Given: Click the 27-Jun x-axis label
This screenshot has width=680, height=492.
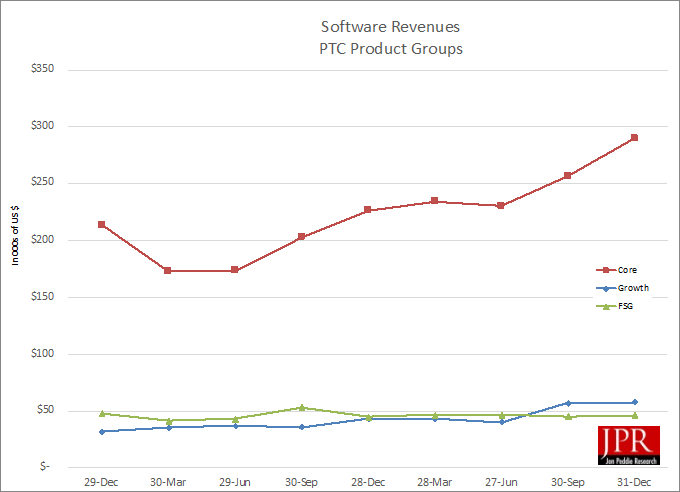Looking at the screenshot, I should (501, 482).
